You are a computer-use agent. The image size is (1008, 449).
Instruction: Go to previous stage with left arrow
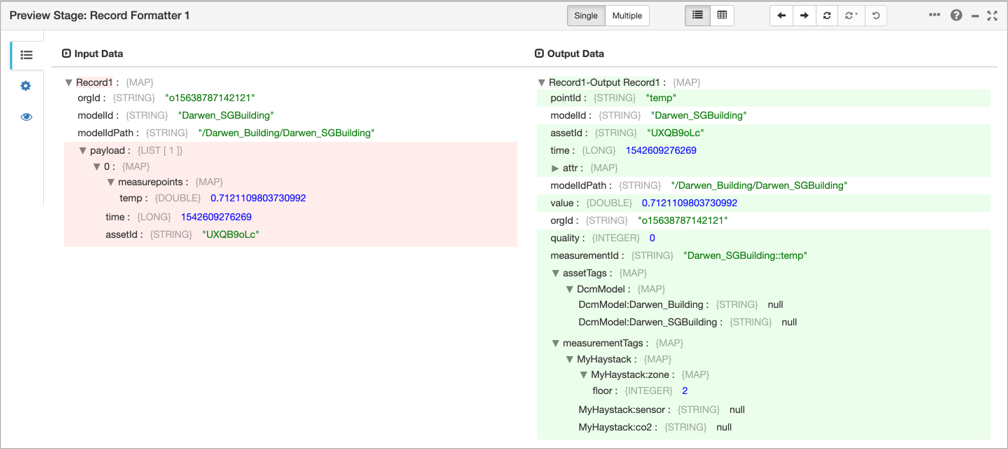pos(782,16)
